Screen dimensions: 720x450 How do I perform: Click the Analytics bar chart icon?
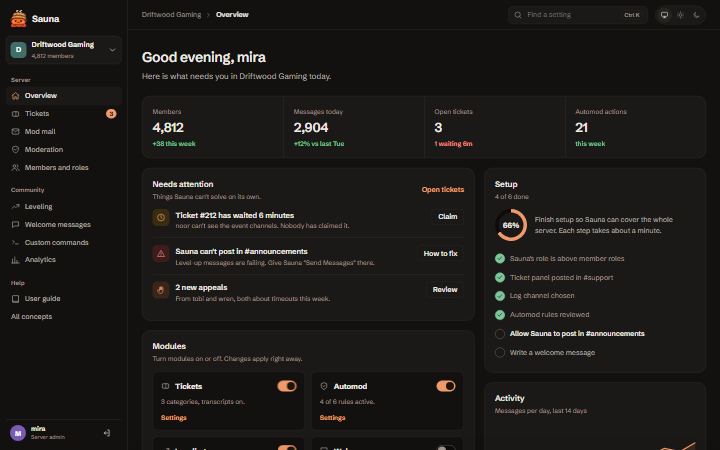pos(15,260)
